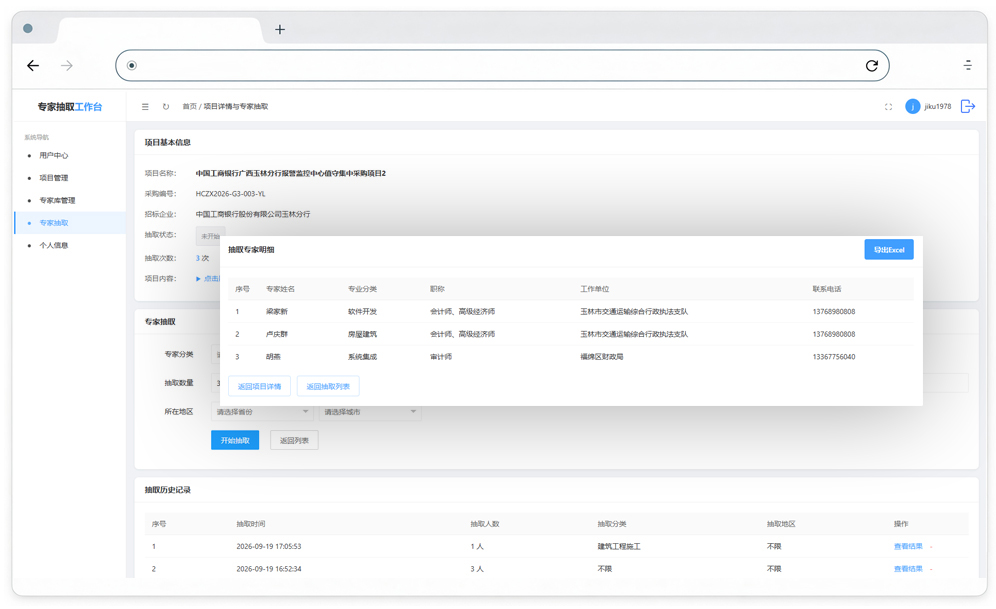Click the 首页 breadcrumb link

(189, 107)
